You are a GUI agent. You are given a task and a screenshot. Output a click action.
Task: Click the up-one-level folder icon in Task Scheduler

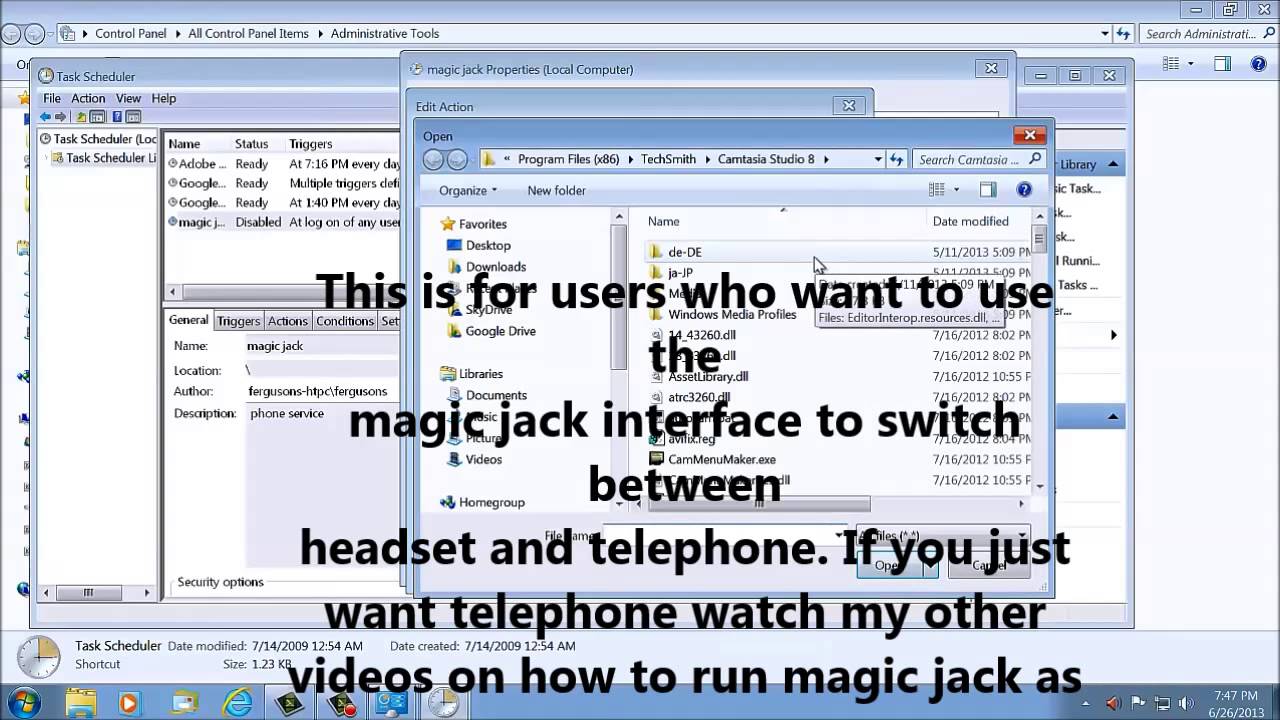(82, 117)
